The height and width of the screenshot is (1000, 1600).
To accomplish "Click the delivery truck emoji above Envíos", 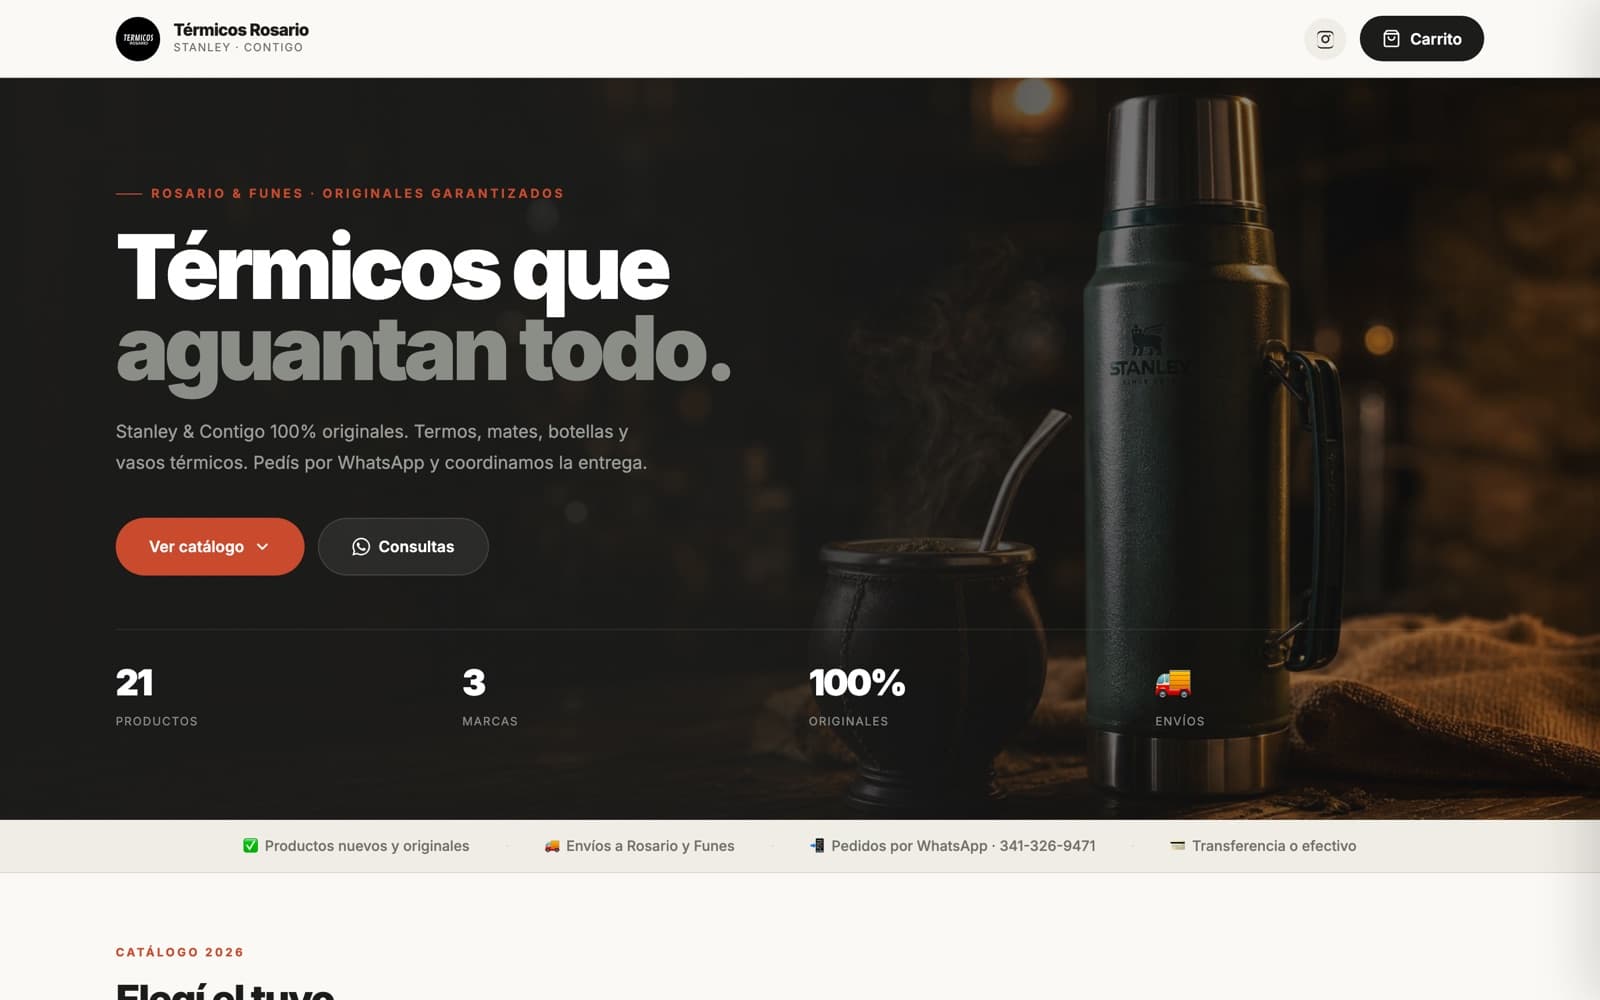I will click(1173, 683).
